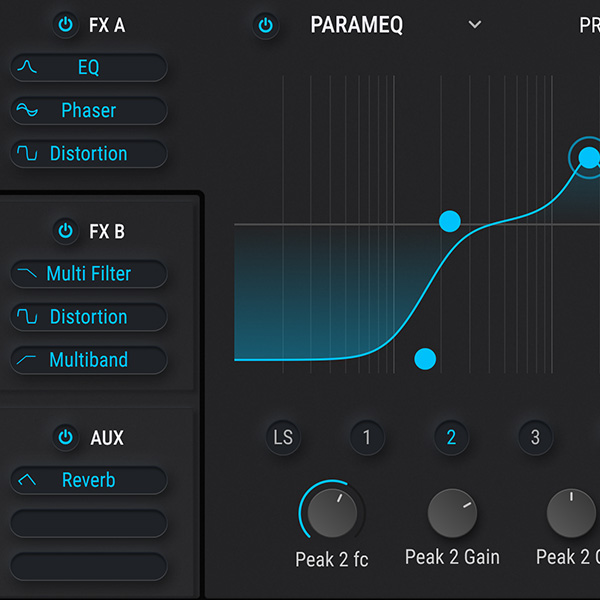
Task: Toggle the PARAMEQ power button
Action: click(265, 25)
